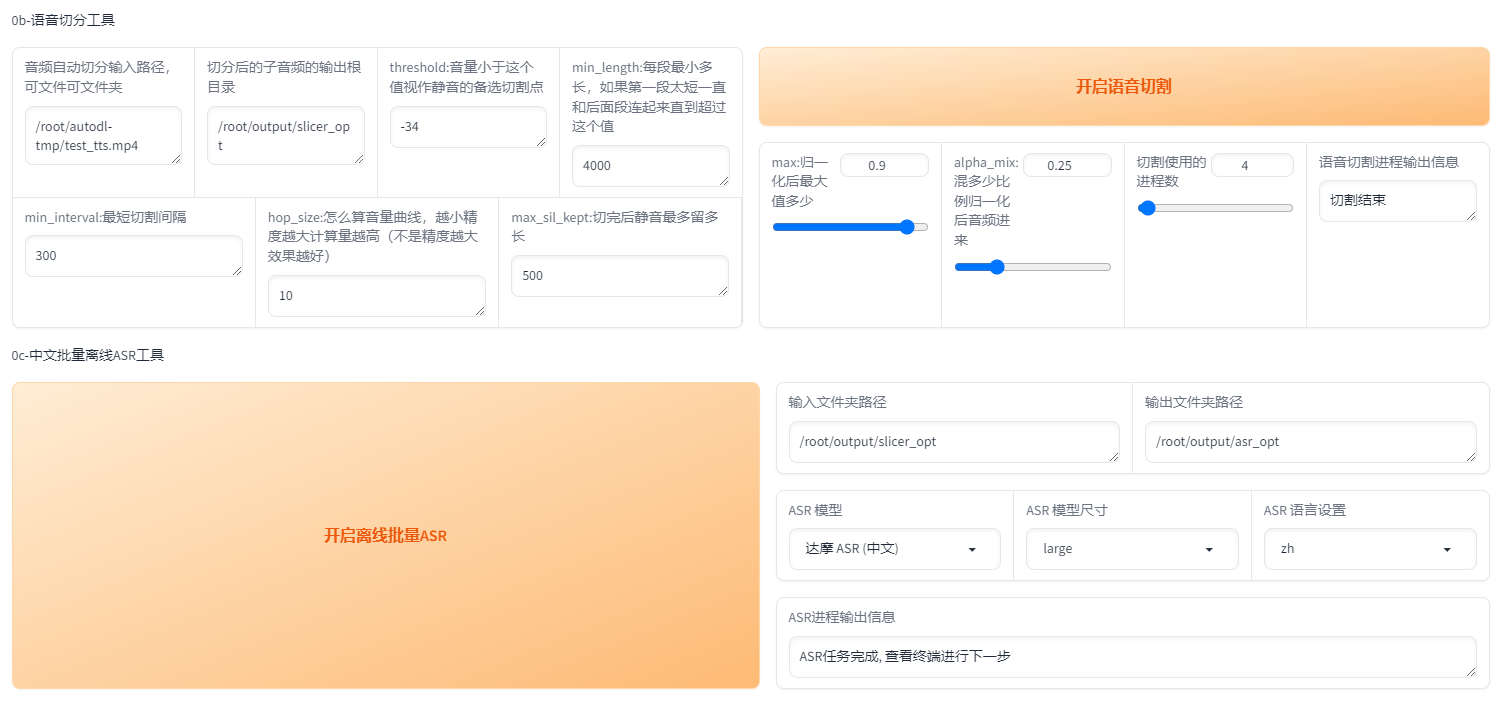Edit the alpha_mix value box showing 0.25
Screen dimensions: 1499x704
coord(1067,165)
